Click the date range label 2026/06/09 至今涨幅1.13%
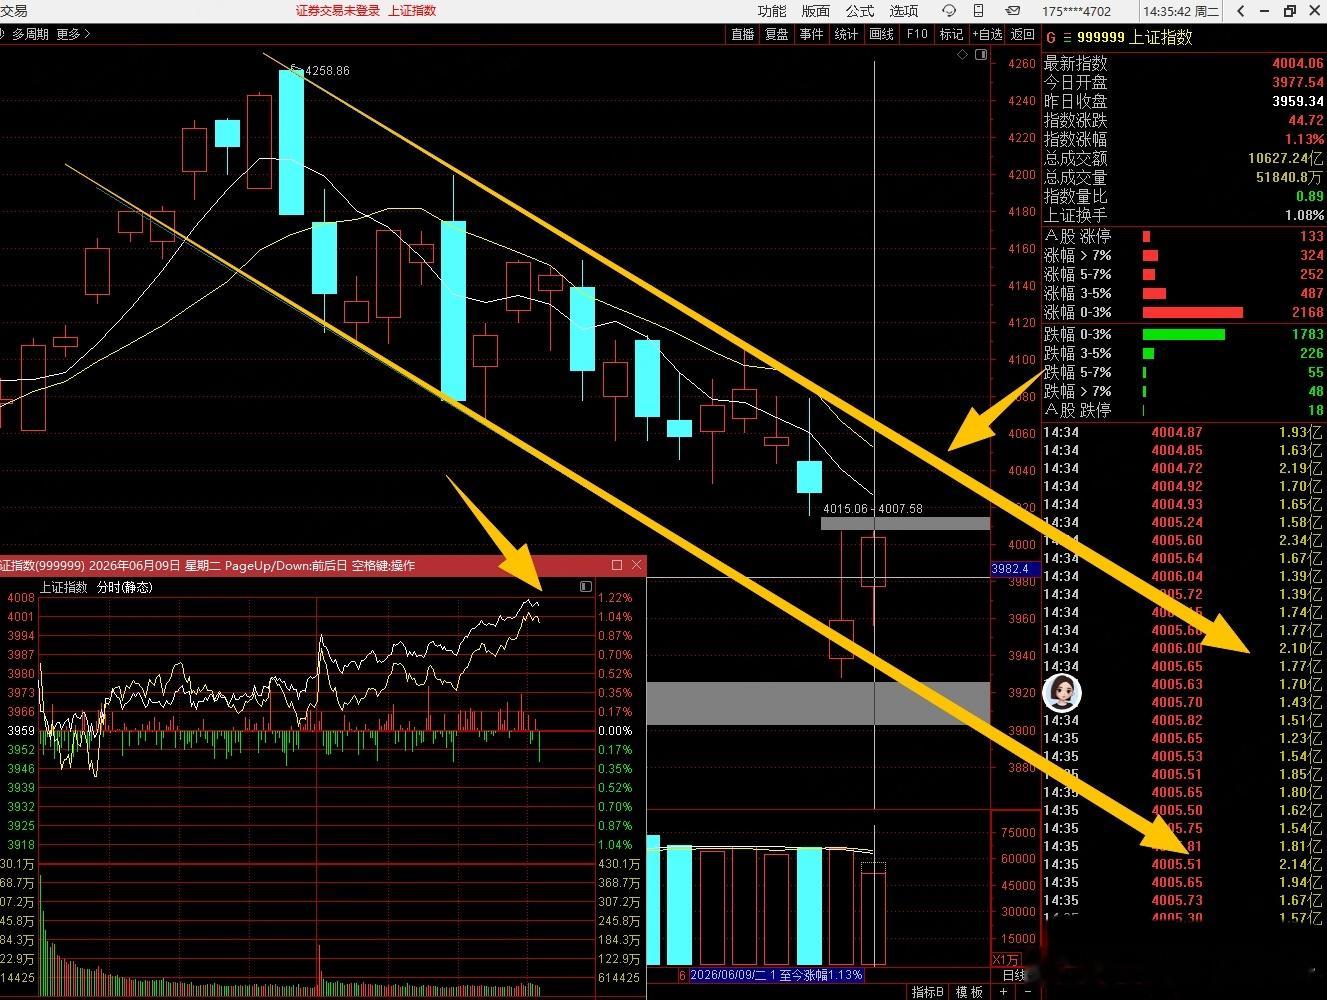The width and height of the screenshot is (1327, 1000). (x=776, y=975)
